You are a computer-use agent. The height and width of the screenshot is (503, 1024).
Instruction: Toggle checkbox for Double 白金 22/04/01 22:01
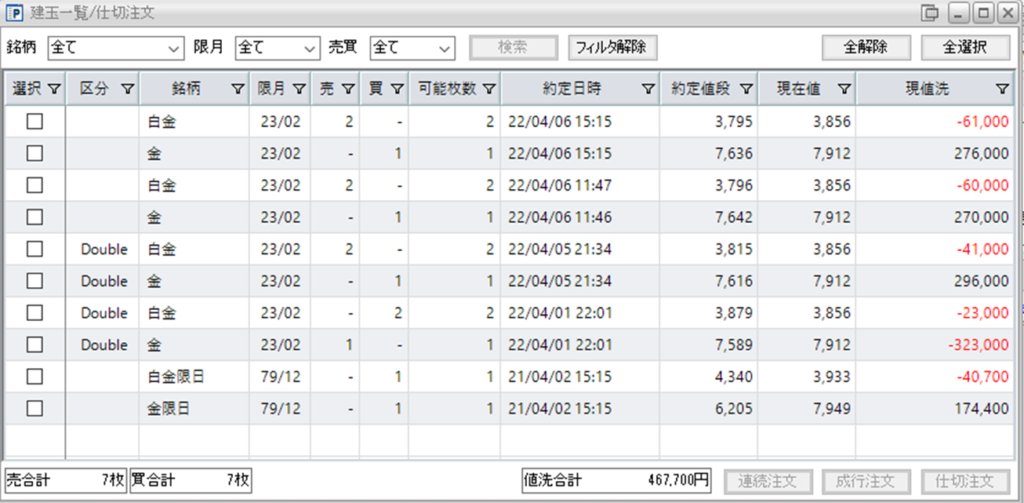[35, 313]
